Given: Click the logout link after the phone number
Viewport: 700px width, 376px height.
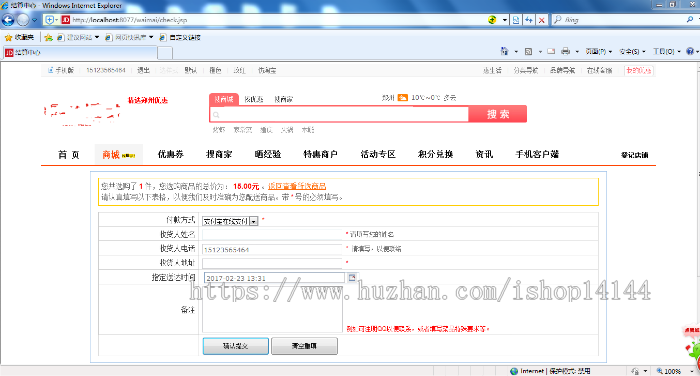Looking at the screenshot, I should coord(143,70).
